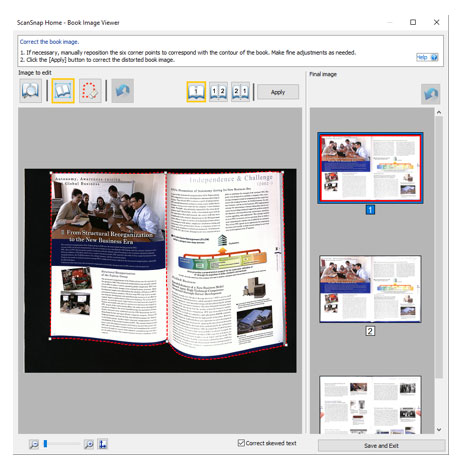Select the point retouch dotted-circle tool

click(x=90, y=91)
